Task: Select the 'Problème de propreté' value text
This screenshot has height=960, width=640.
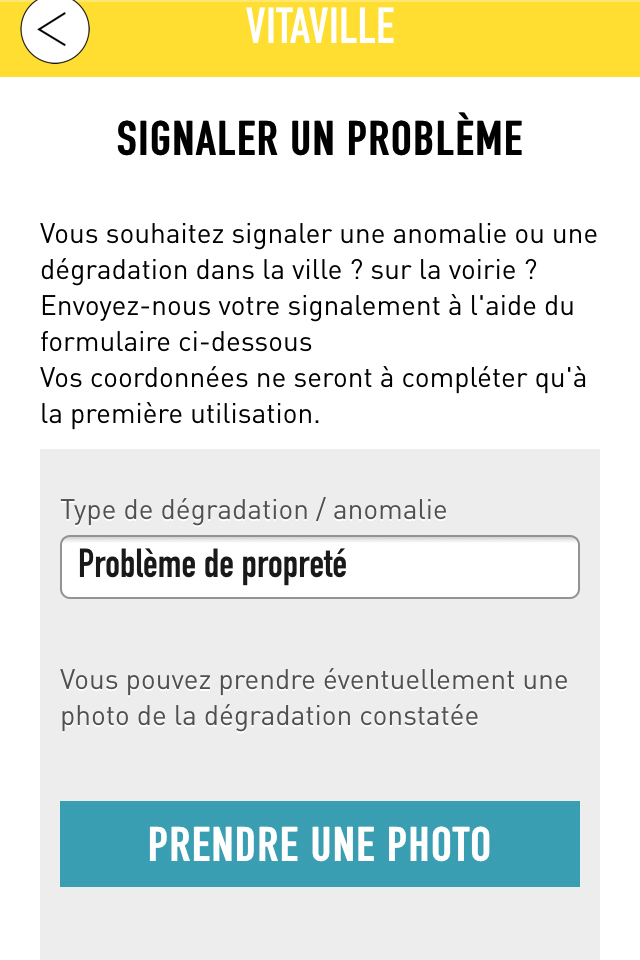Action: pyautogui.click(x=213, y=564)
